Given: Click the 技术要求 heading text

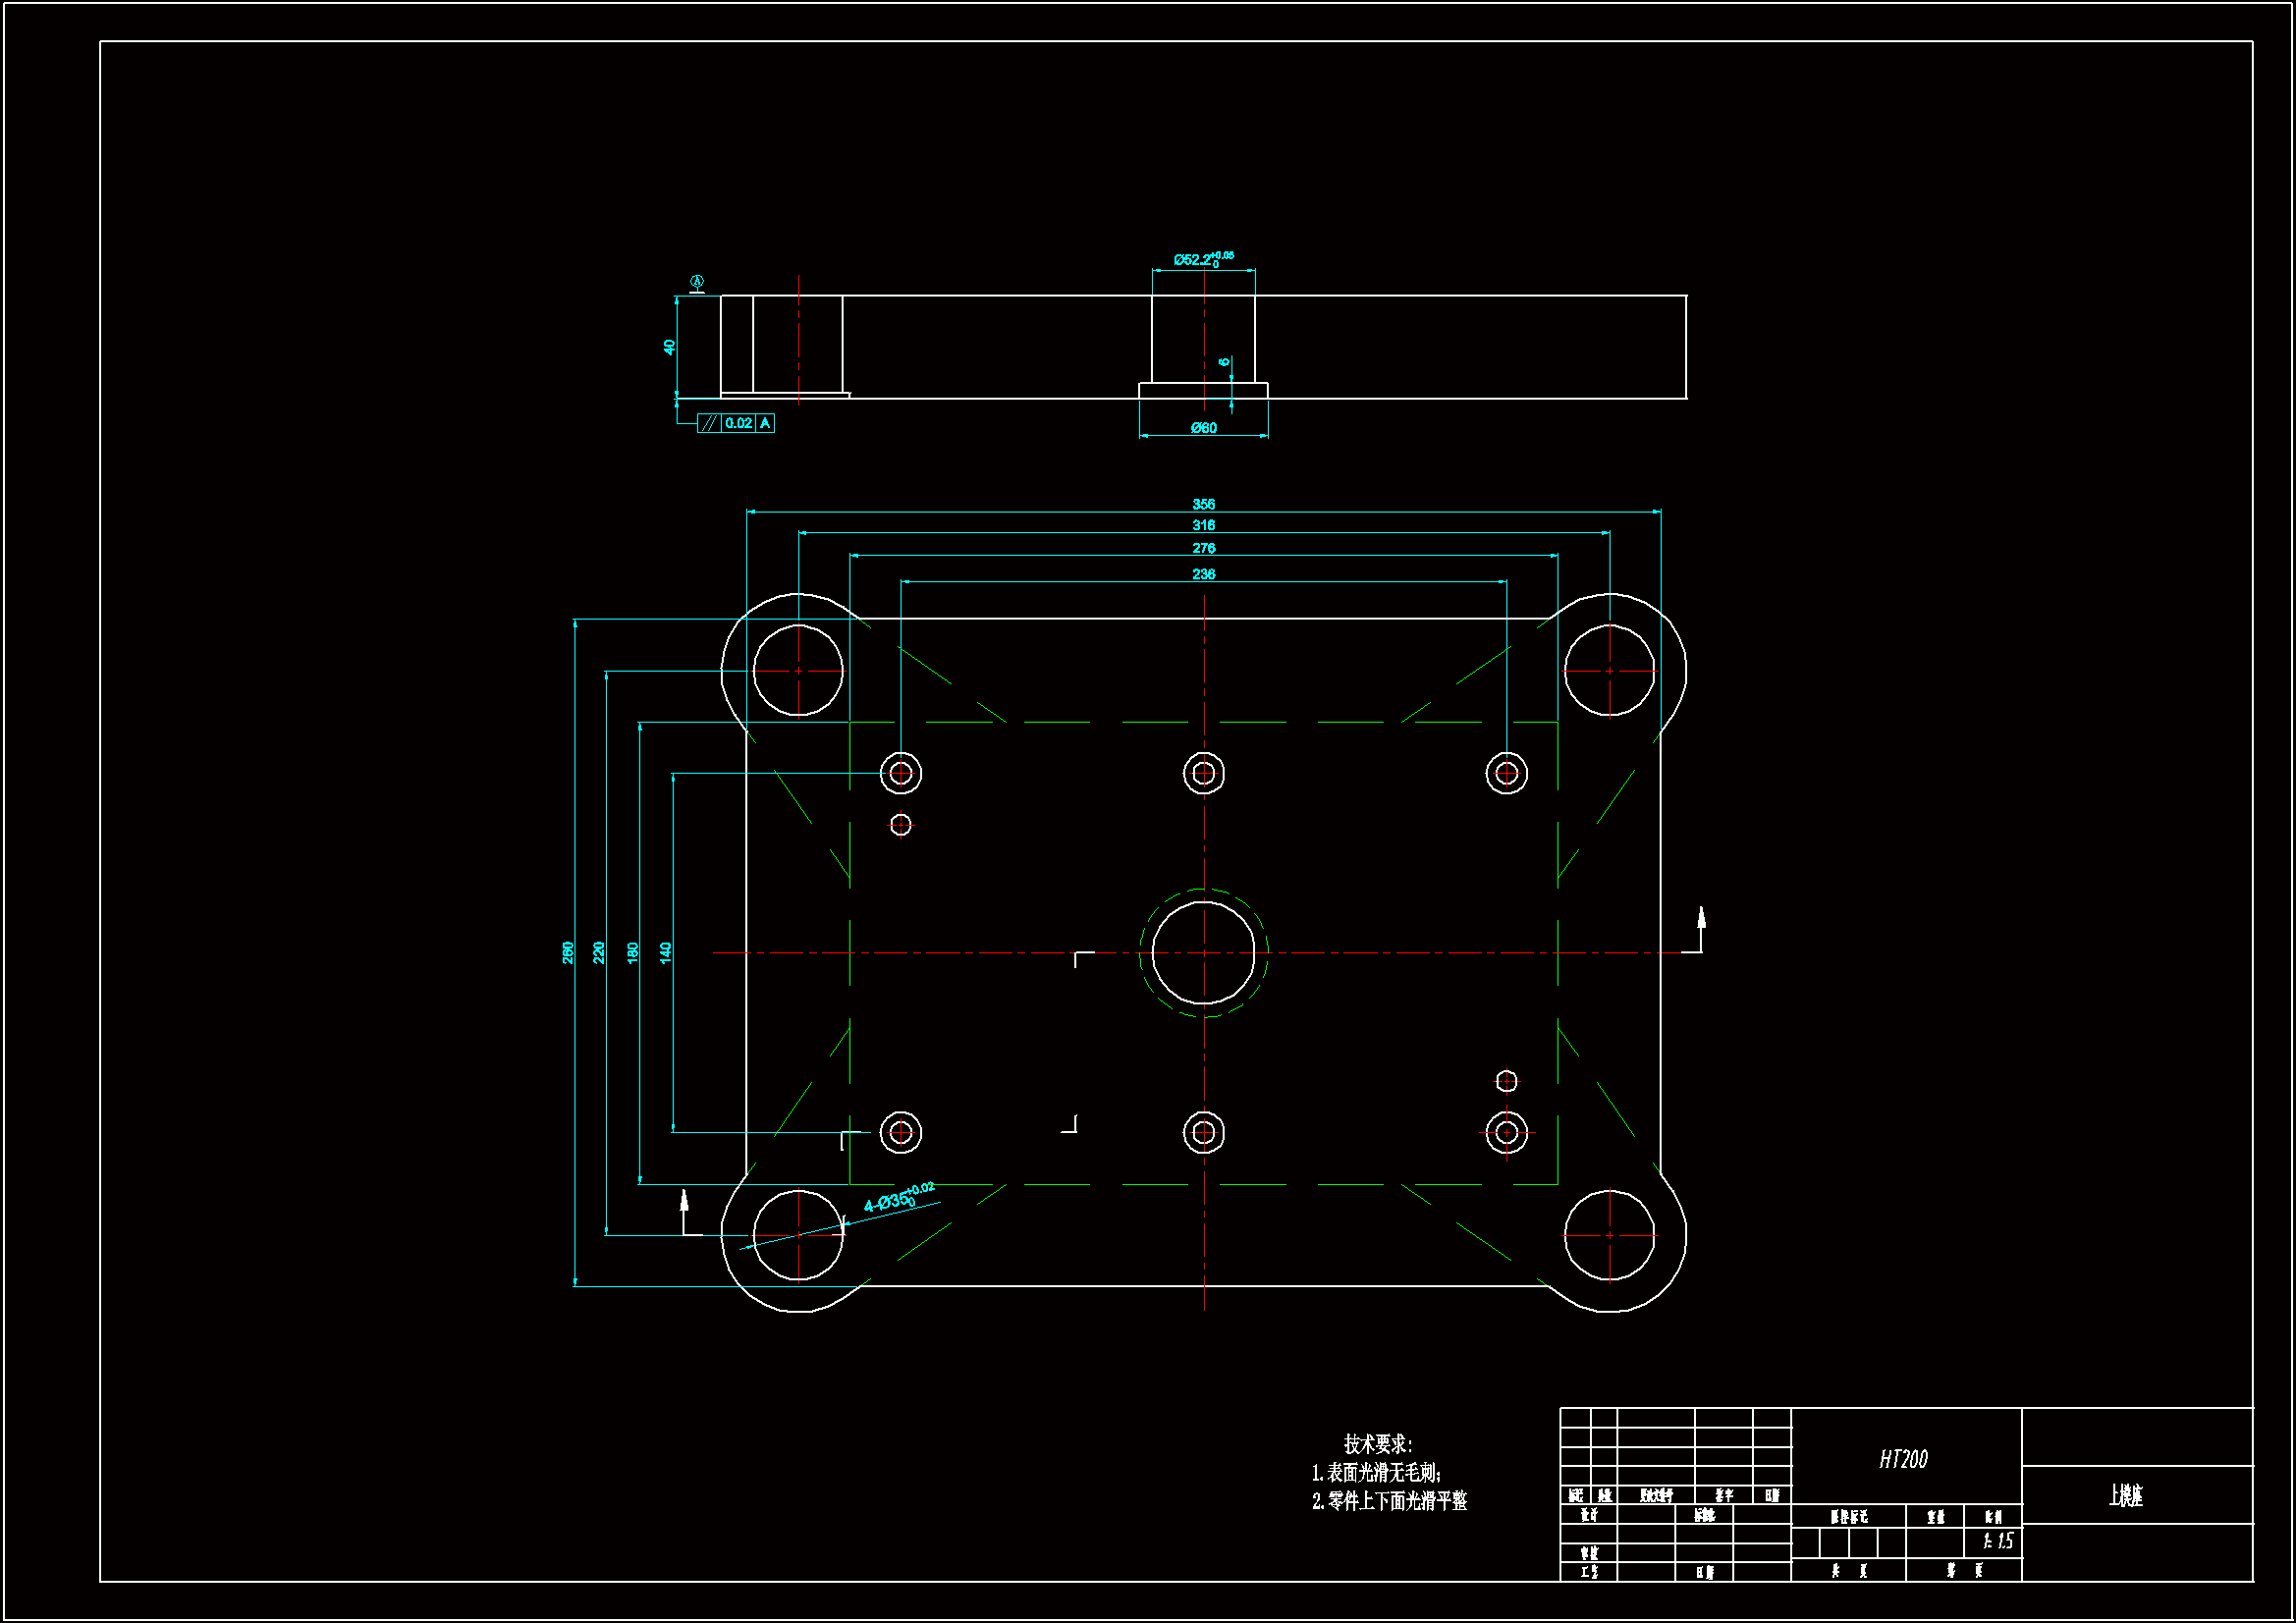Looking at the screenshot, I should [x=1377, y=1444].
